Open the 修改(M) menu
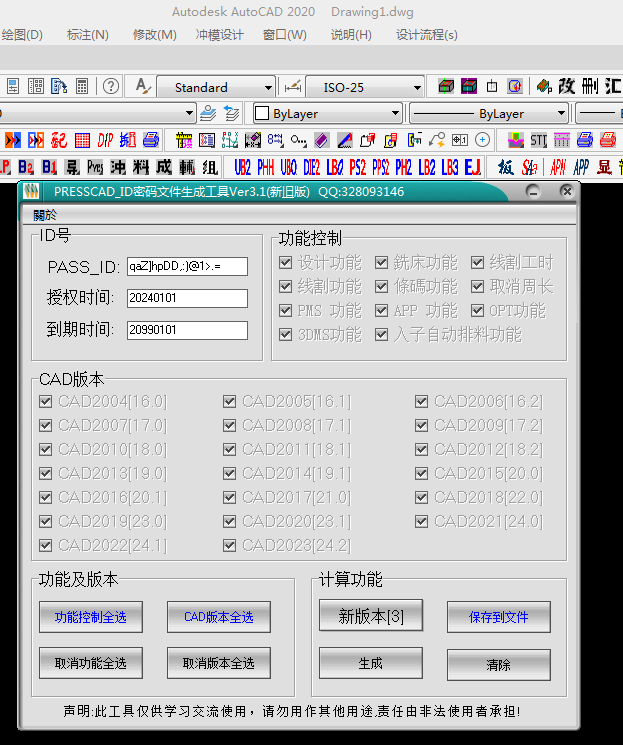The image size is (623, 745). [155, 35]
